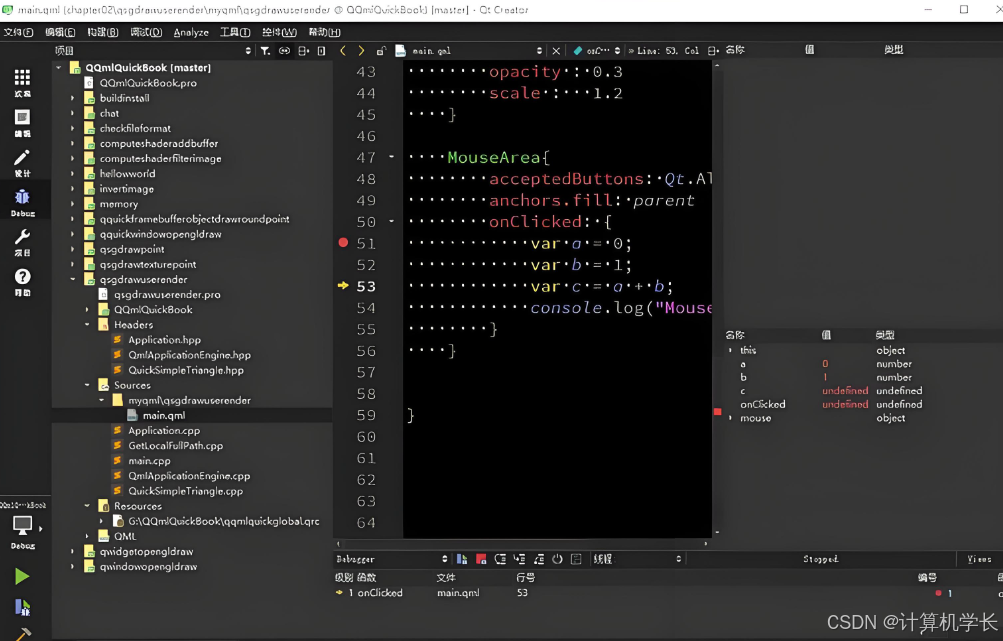Open the 调试(D) debug menu
1003x641 pixels.
pyautogui.click(x=145, y=32)
